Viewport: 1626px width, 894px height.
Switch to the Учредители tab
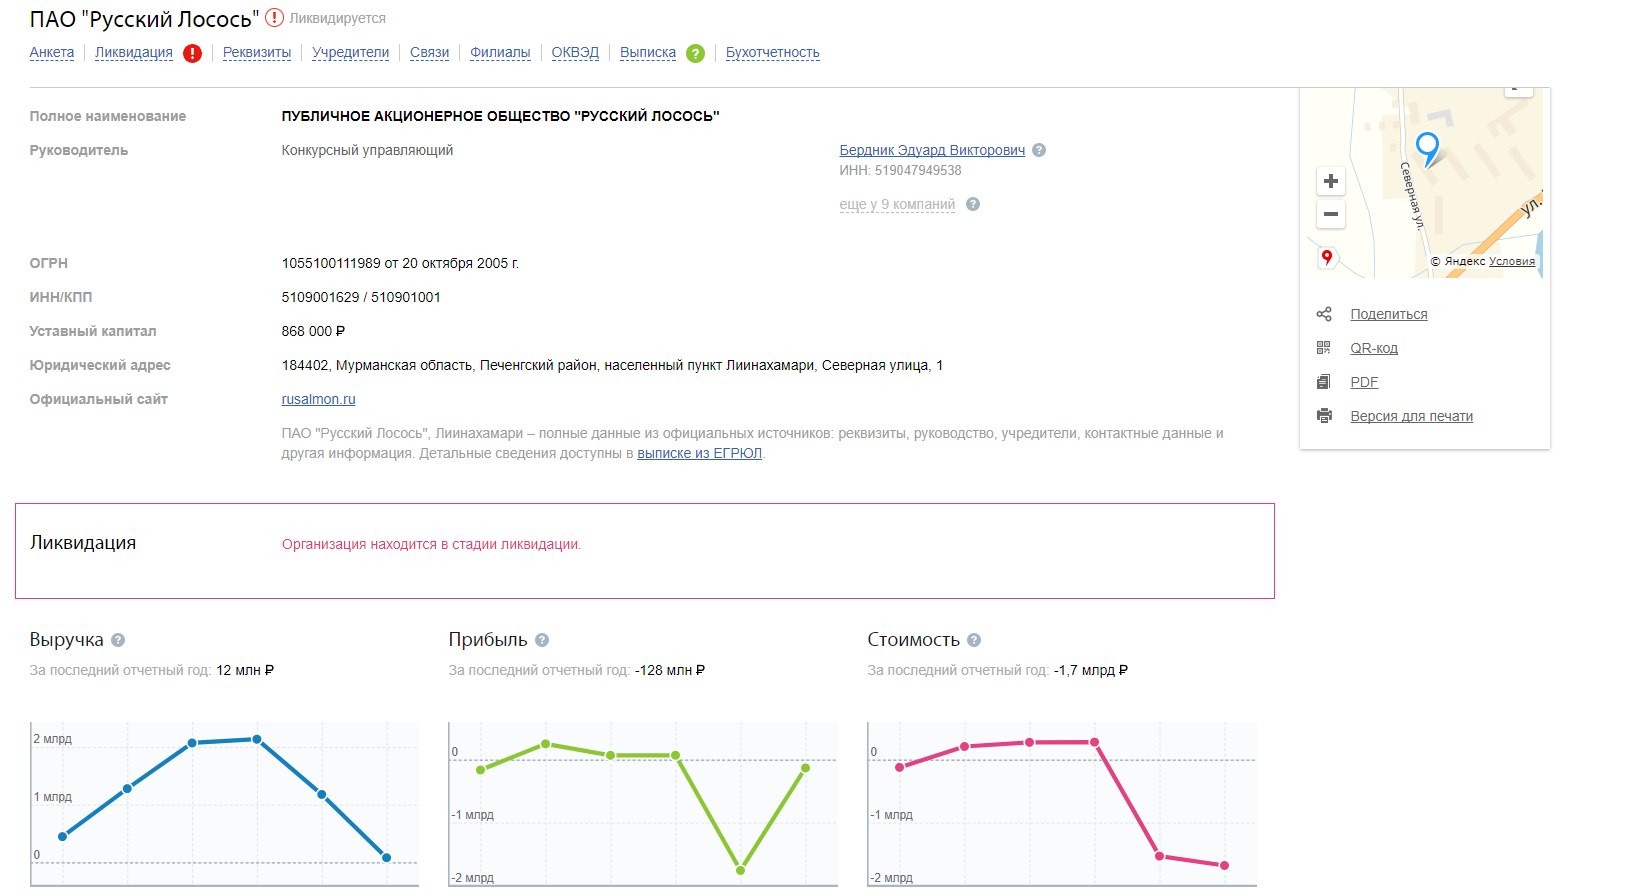pyautogui.click(x=351, y=53)
